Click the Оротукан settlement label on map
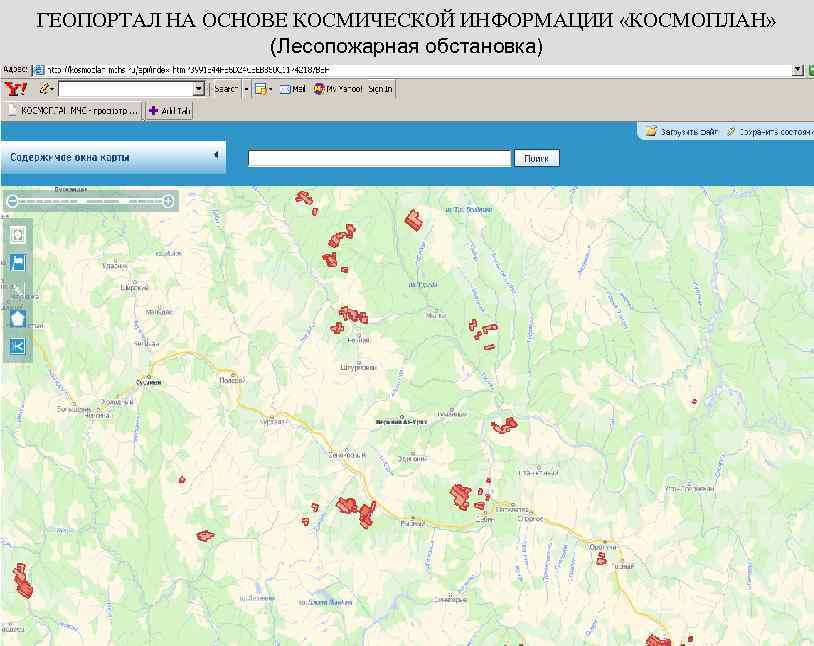The height and width of the screenshot is (646, 814). (603, 547)
